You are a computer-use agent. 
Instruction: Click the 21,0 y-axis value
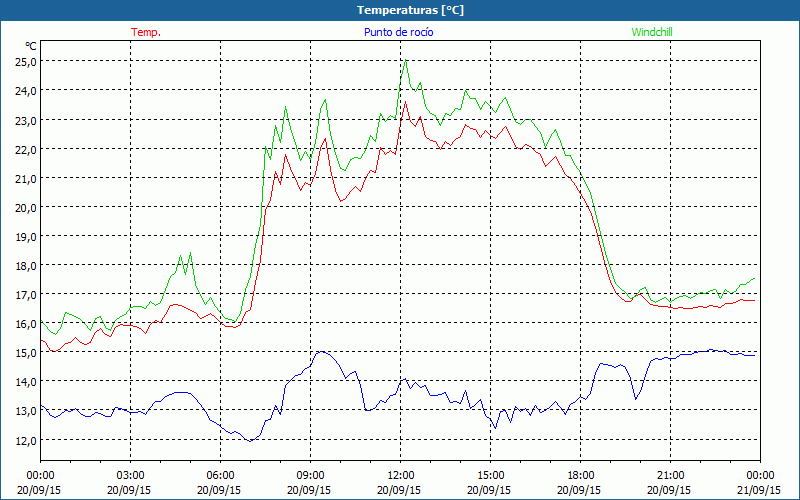[x=26, y=178]
